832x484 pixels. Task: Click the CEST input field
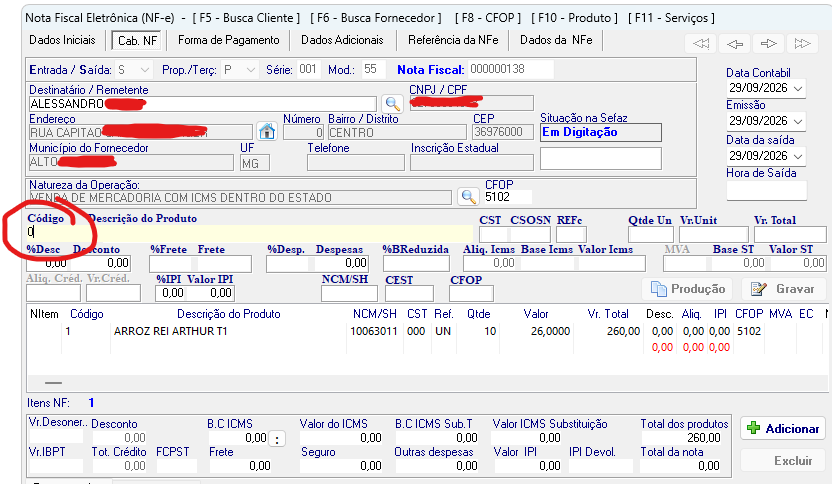(x=409, y=293)
